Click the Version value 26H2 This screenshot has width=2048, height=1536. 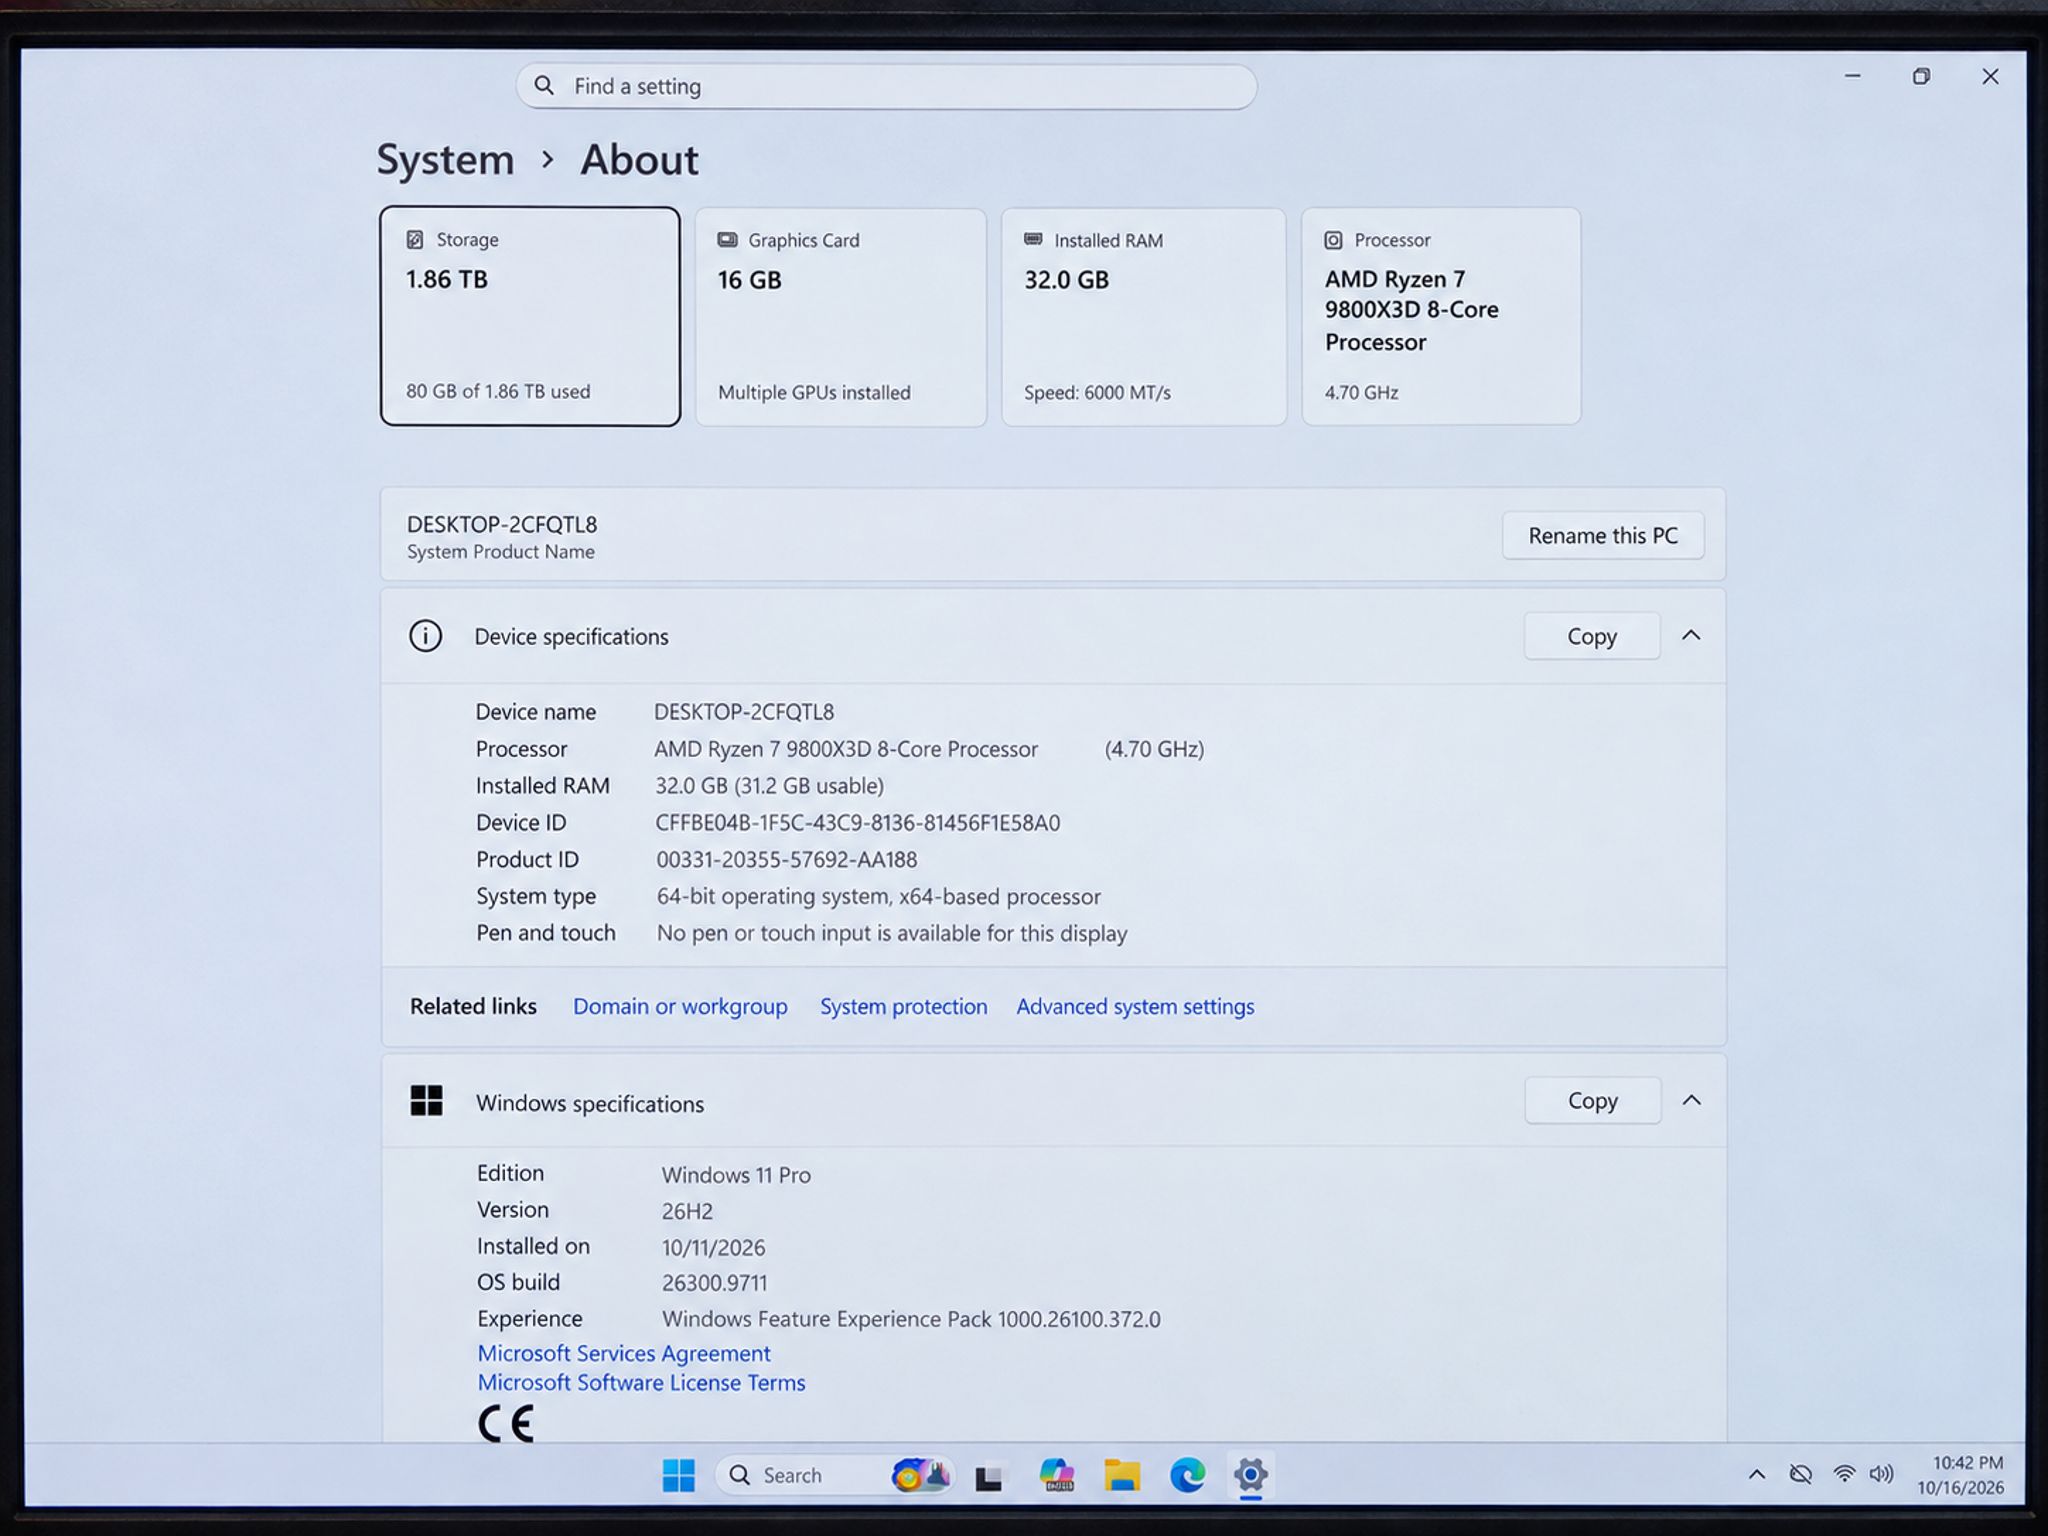point(687,1212)
